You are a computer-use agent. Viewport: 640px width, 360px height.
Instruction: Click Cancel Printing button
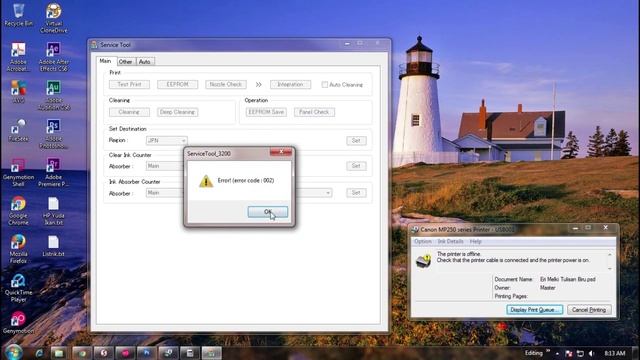click(x=589, y=310)
